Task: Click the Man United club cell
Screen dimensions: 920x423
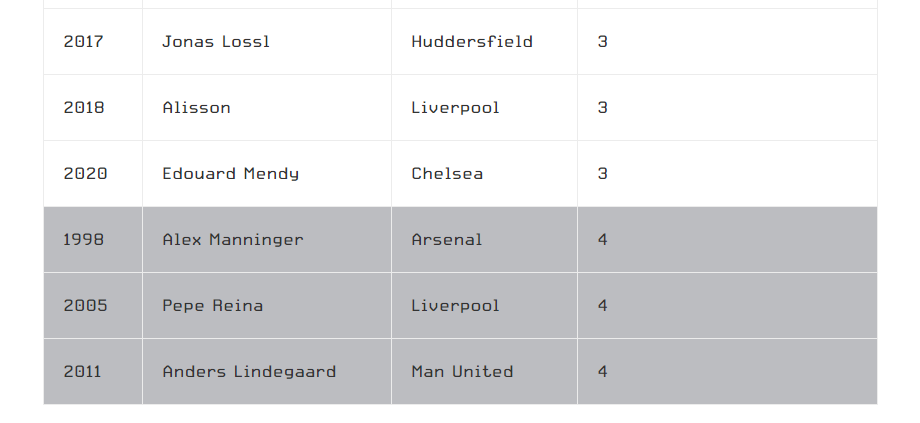Action: point(462,372)
